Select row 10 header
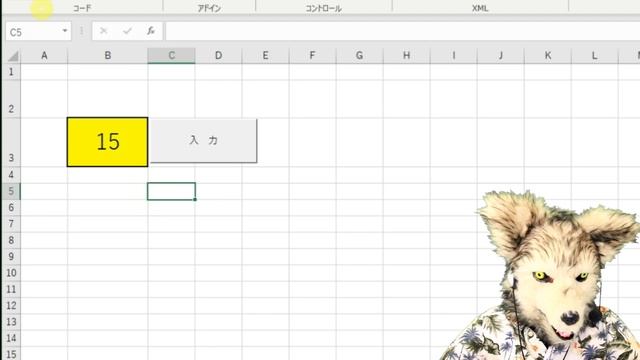640x360 pixels. tap(11, 273)
